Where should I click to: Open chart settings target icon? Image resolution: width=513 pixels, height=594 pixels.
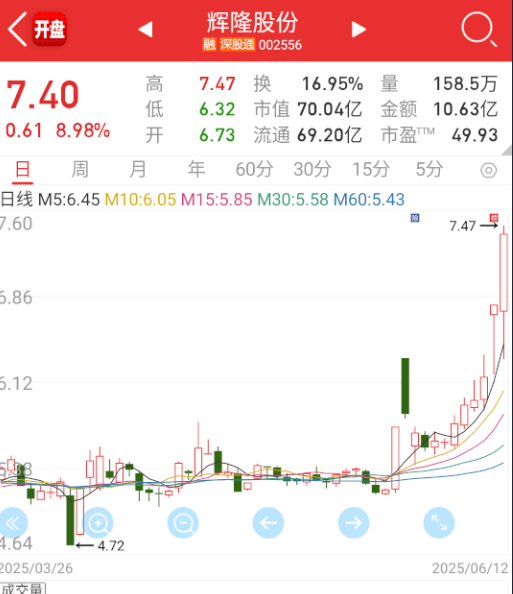click(488, 170)
